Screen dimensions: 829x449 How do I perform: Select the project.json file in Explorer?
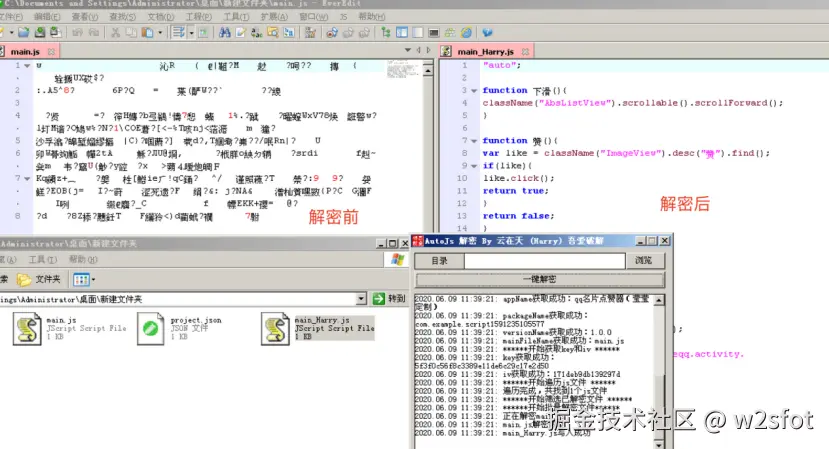(179, 328)
